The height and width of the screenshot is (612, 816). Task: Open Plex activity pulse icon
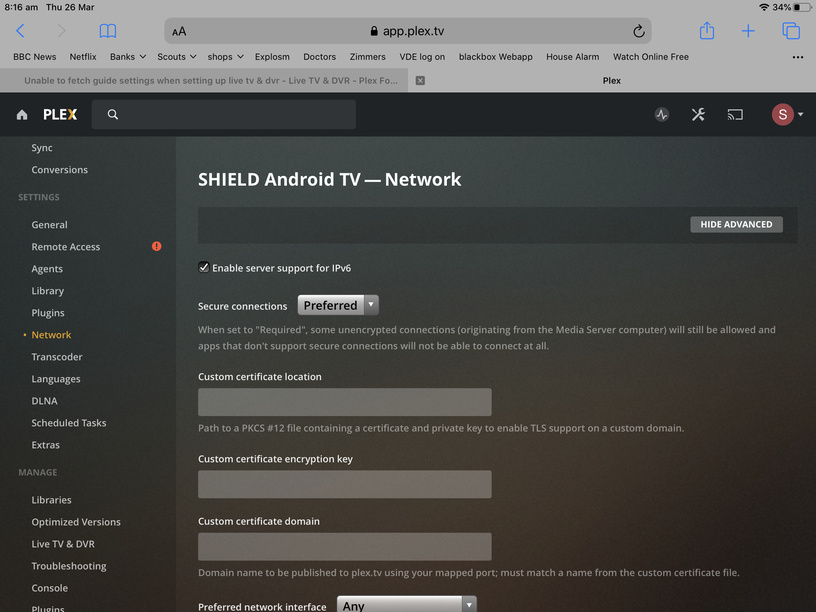point(661,114)
